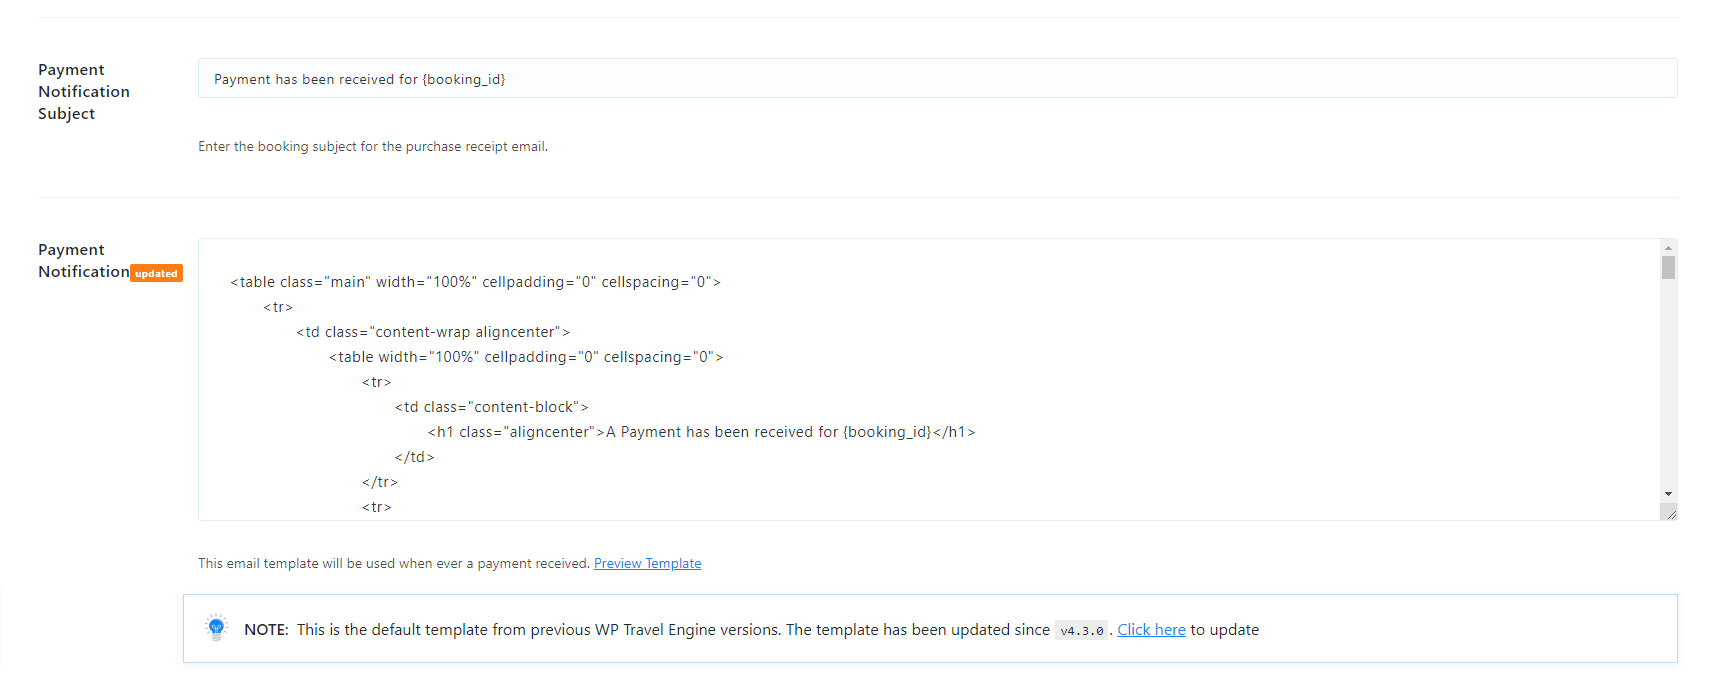Click the Payment Notification Subject input field
Viewport: 1711px width, 690px height.
click(x=937, y=78)
